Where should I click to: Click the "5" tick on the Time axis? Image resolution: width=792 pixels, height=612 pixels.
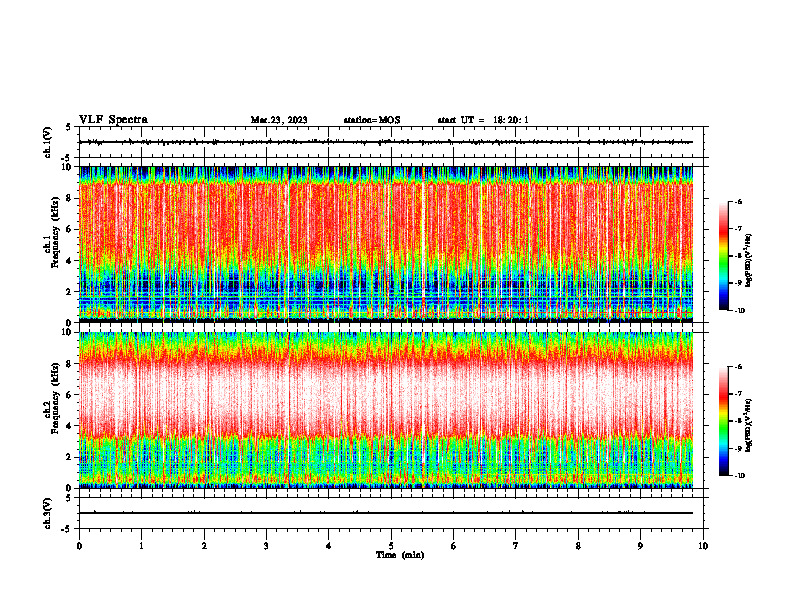click(x=391, y=546)
